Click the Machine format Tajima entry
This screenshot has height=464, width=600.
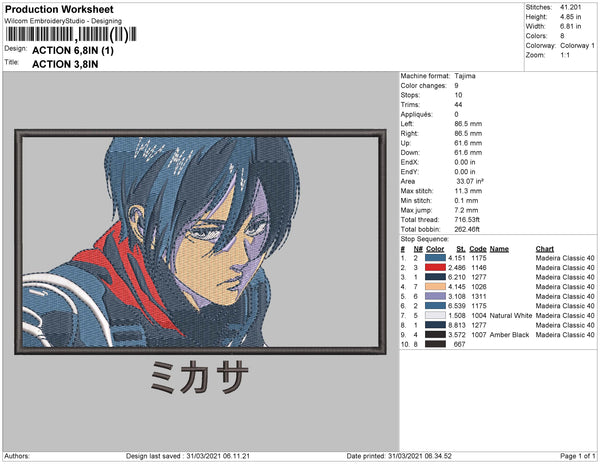[x=438, y=76]
